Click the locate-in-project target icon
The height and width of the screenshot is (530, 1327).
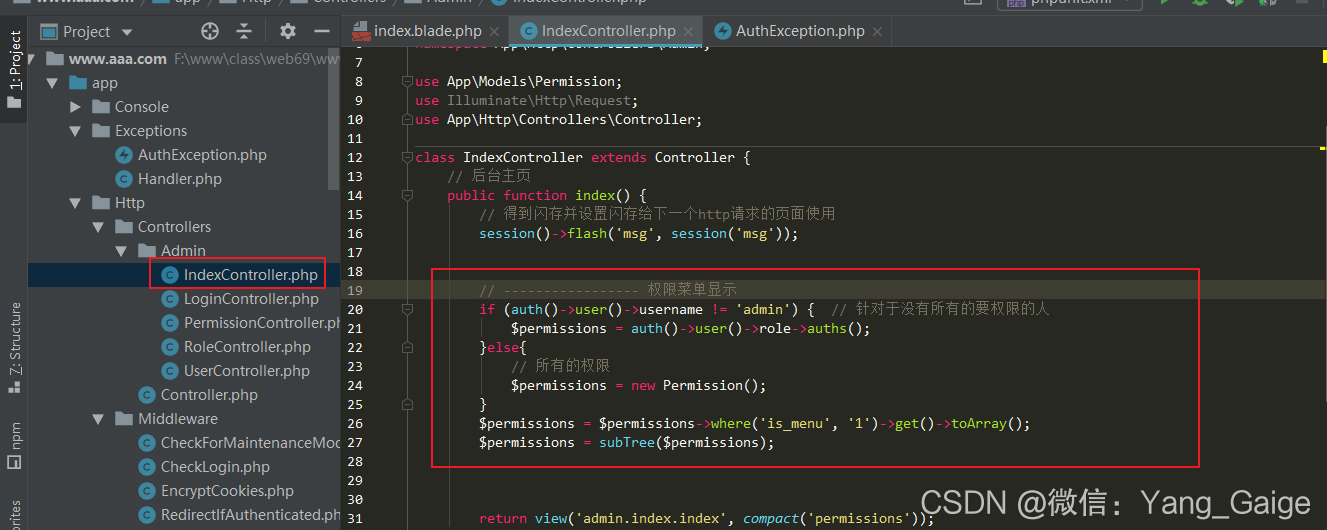pyautogui.click(x=209, y=31)
